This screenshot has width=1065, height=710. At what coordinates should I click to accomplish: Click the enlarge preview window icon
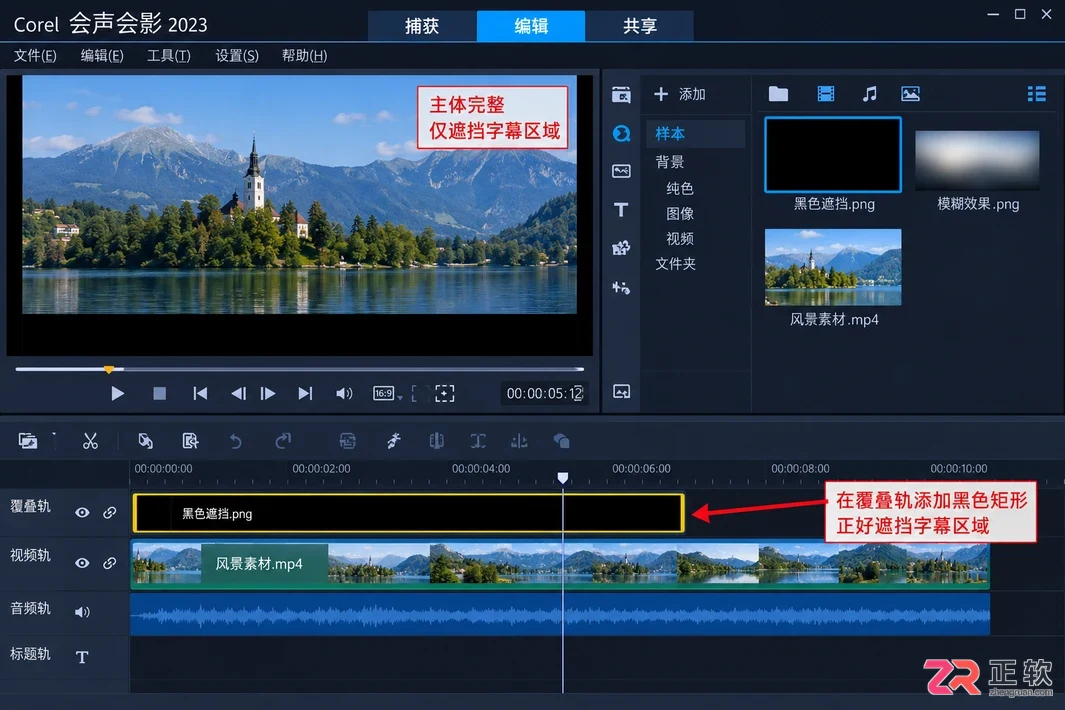(x=445, y=393)
